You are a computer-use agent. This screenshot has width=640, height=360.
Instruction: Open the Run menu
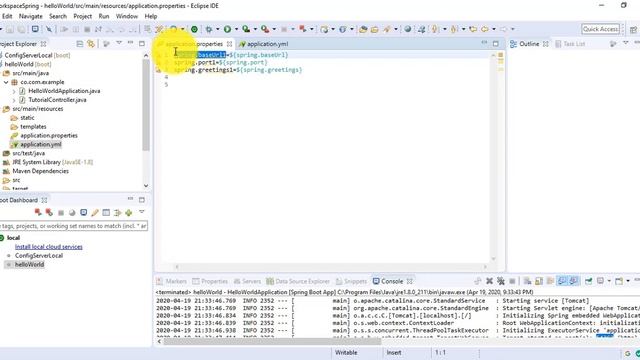pyautogui.click(x=104, y=16)
